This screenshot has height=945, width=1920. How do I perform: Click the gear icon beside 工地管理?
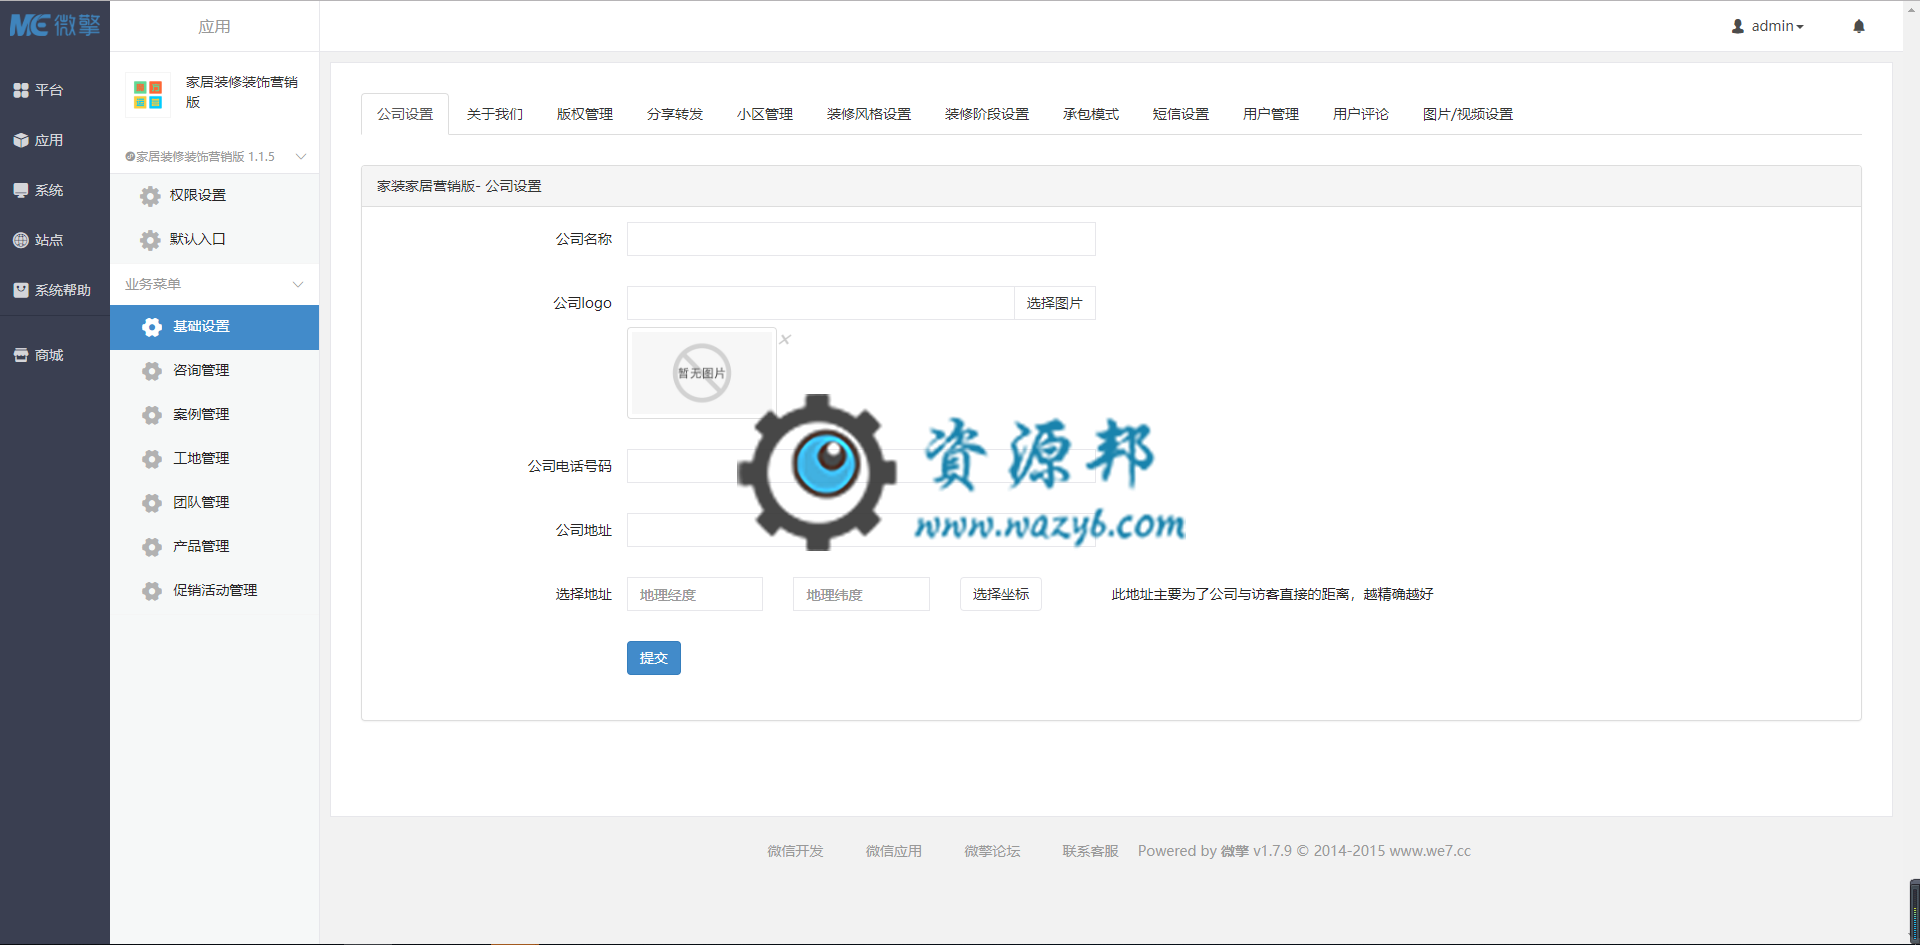pos(152,459)
